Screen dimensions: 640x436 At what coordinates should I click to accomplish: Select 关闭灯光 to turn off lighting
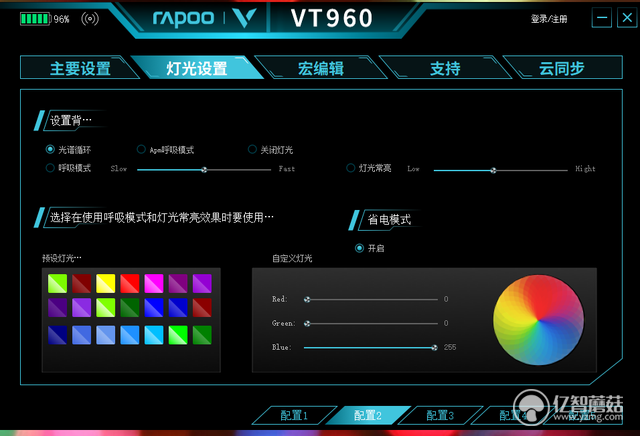pyautogui.click(x=252, y=149)
